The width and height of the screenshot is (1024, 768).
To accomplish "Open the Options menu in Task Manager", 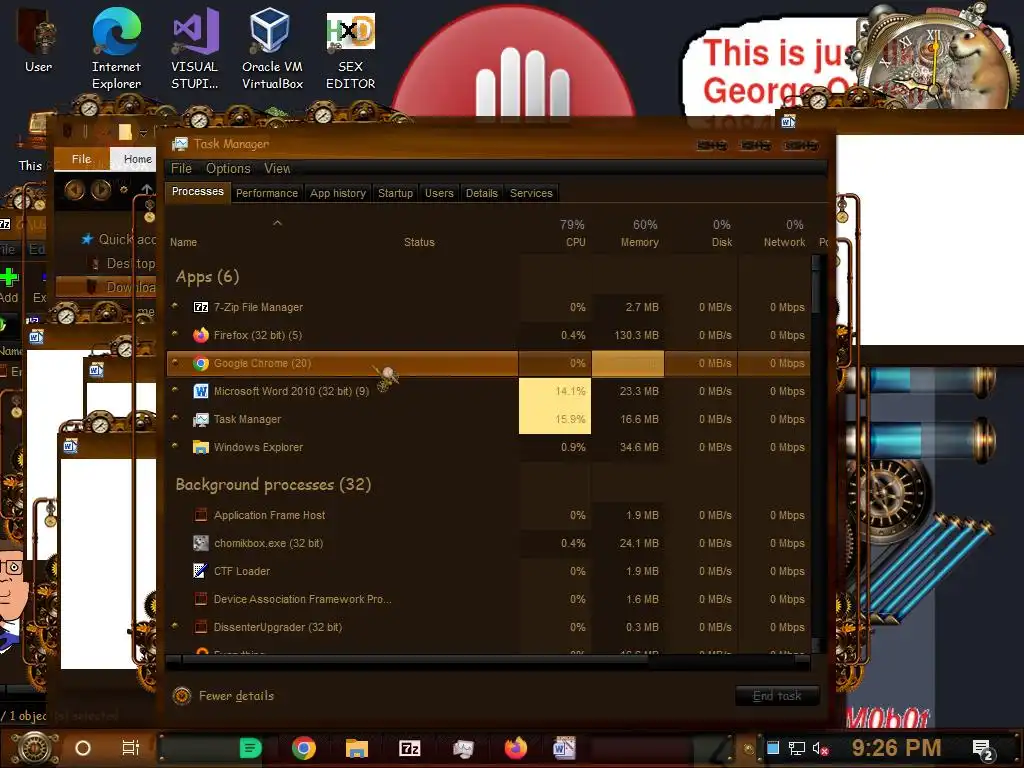I will 228,168.
